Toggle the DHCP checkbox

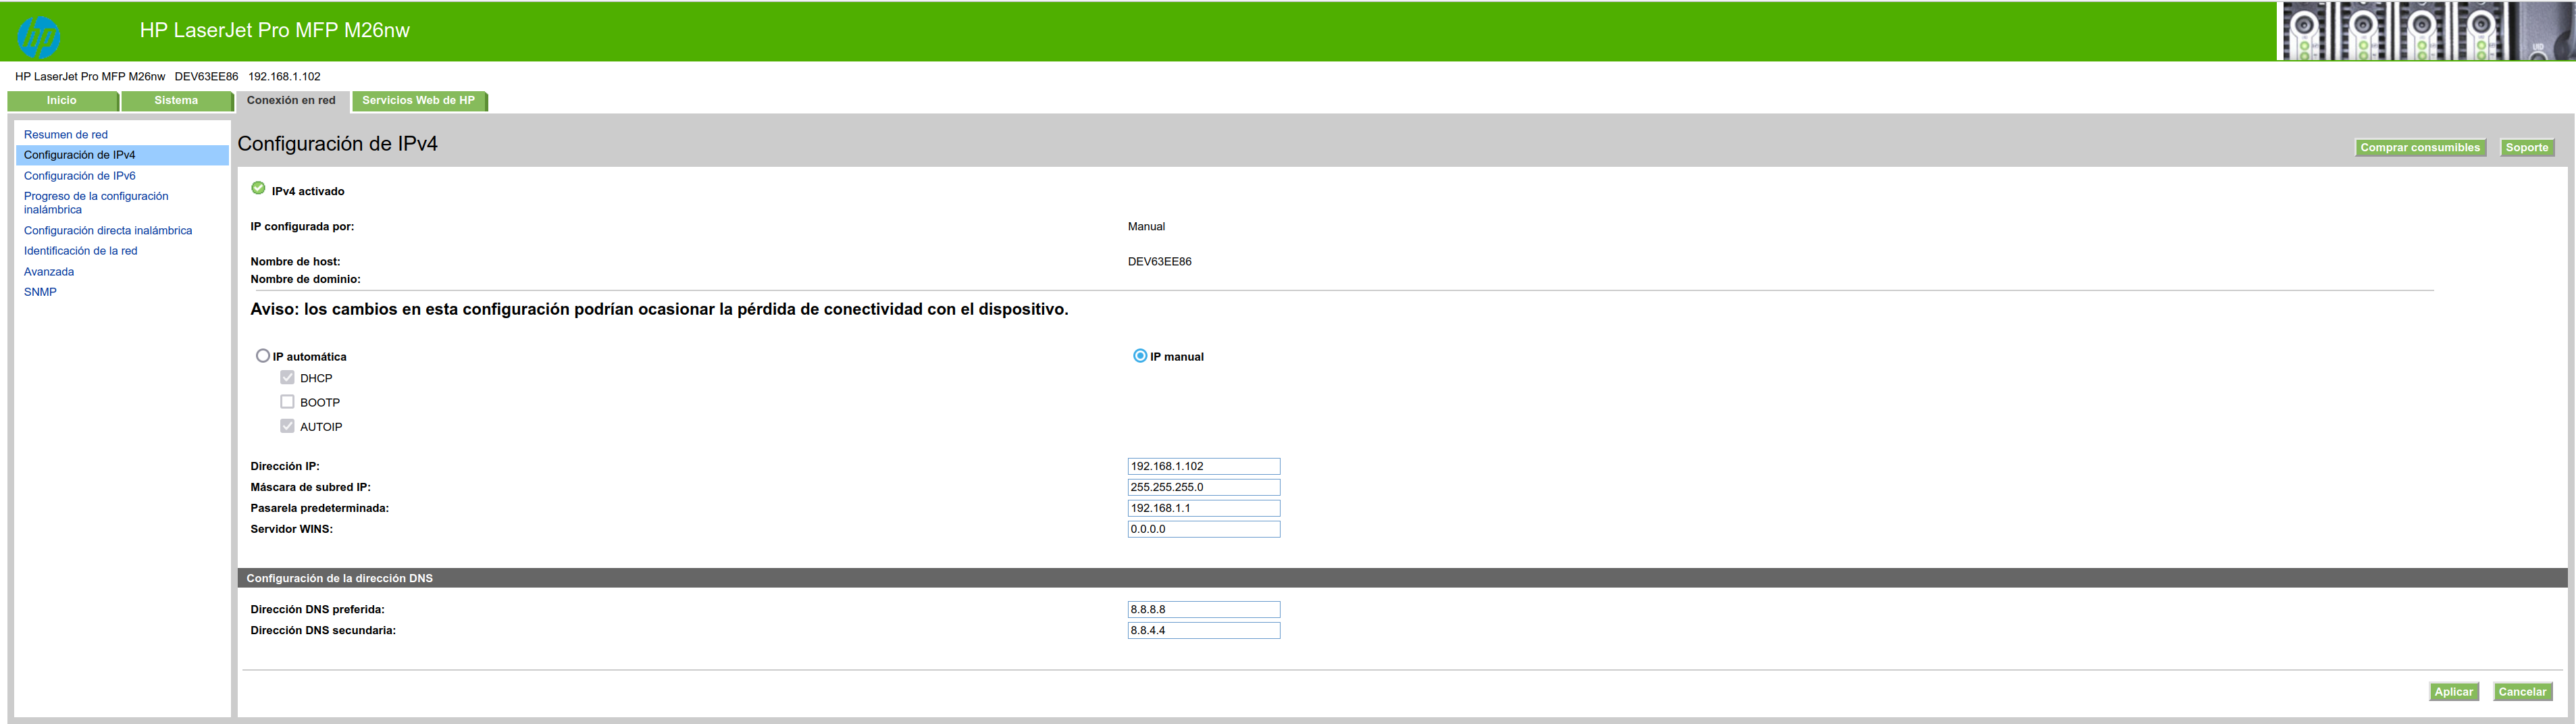click(x=287, y=377)
